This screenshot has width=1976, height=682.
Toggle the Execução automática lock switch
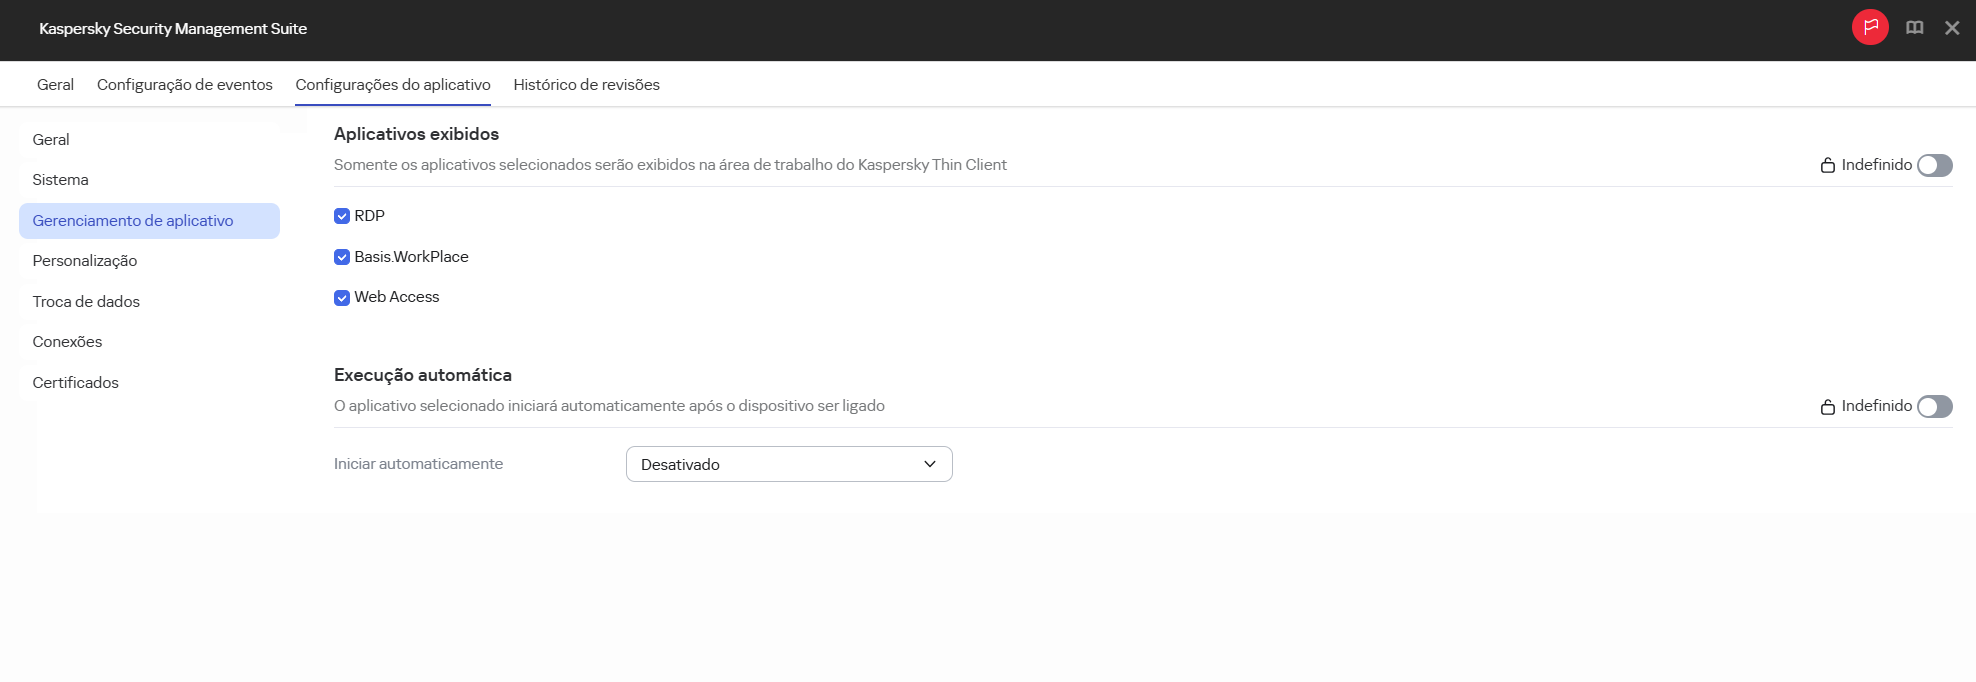[1934, 406]
